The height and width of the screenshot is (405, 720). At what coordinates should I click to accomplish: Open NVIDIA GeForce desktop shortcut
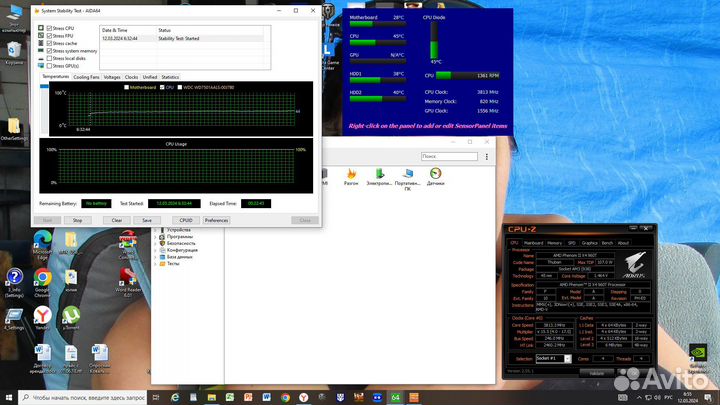coord(698,359)
